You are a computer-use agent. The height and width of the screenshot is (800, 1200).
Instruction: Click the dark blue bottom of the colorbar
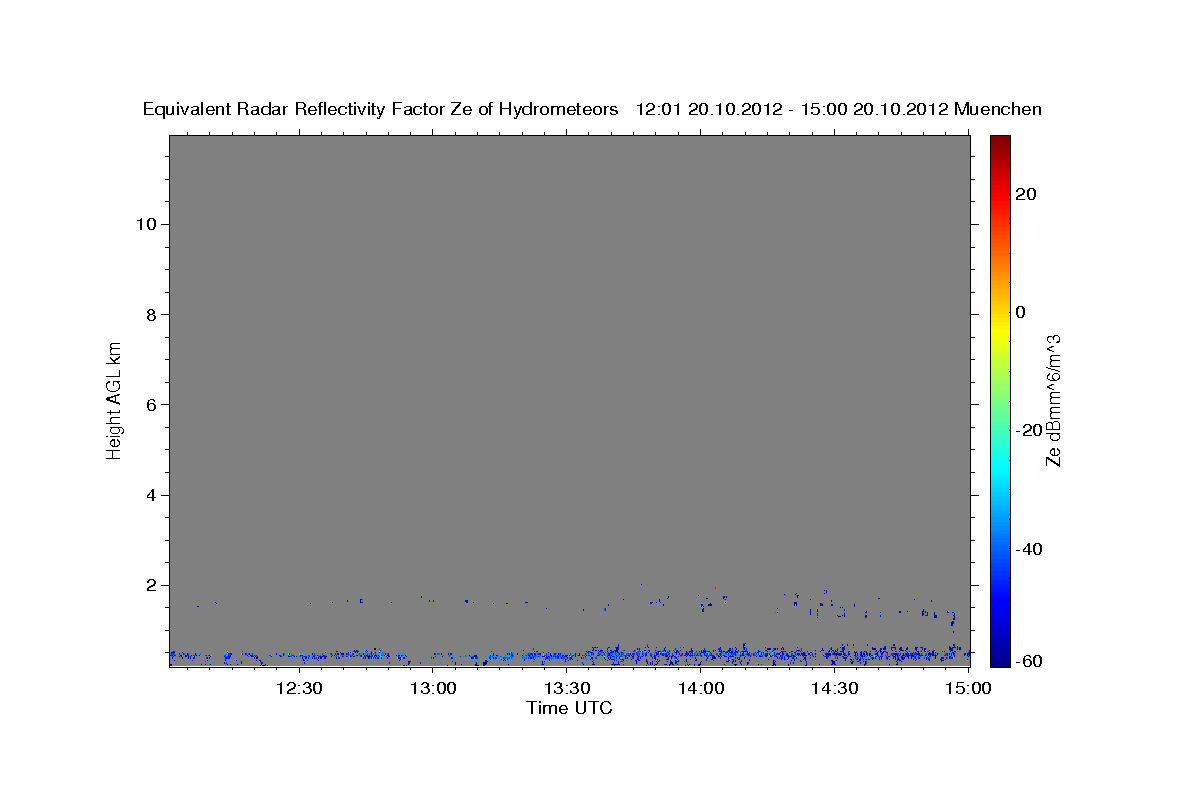[x=1000, y=655]
